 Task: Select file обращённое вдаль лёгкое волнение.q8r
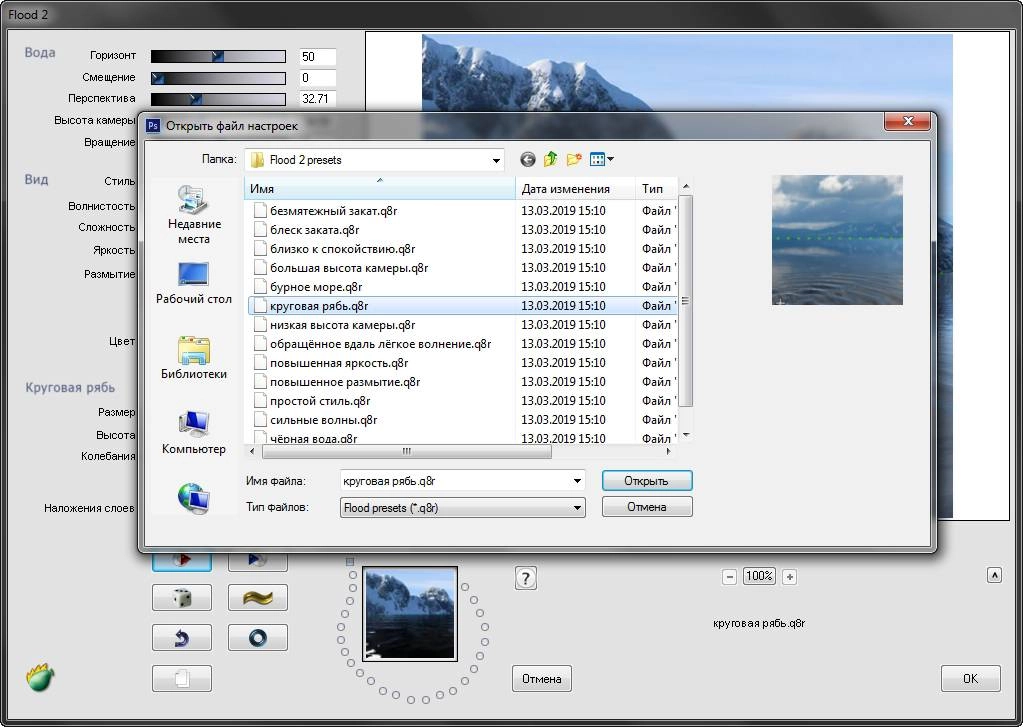380,343
